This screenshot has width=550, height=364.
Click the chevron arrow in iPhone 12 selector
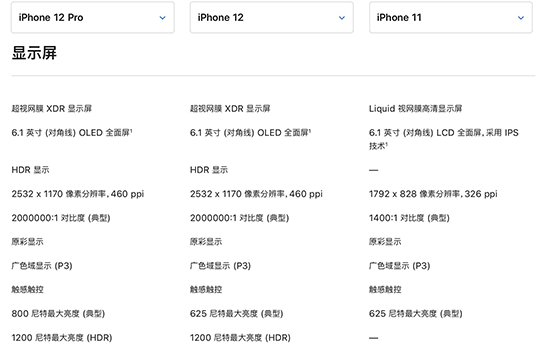342,18
